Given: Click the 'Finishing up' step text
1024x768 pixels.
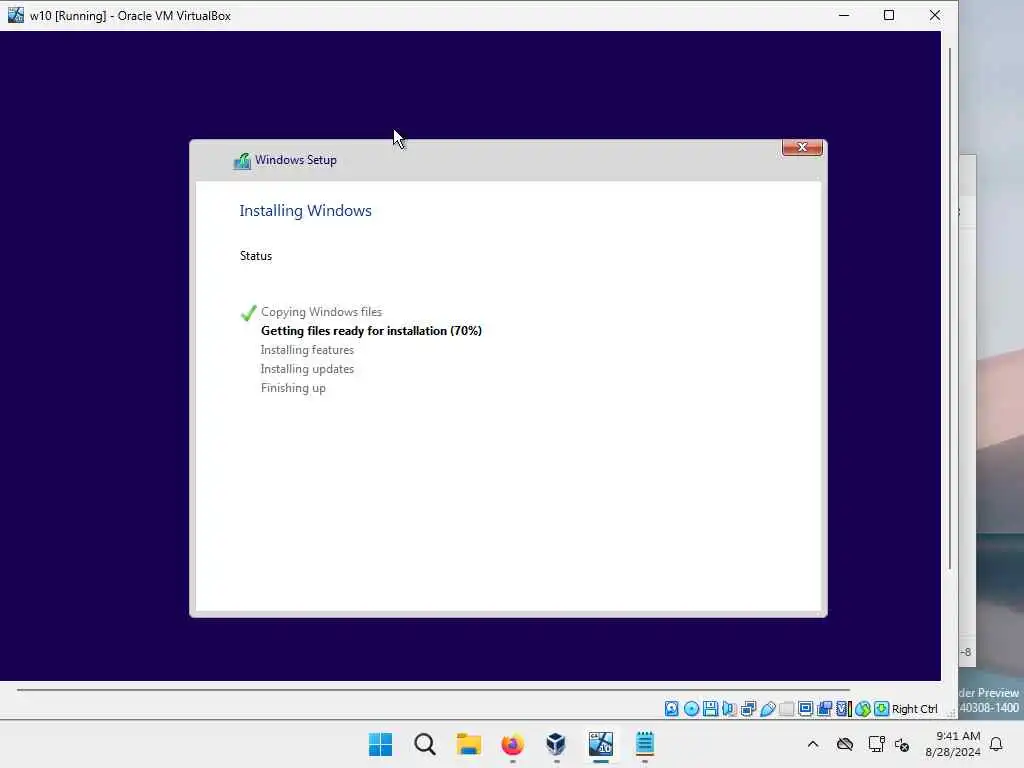Looking at the screenshot, I should (x=293, y=388).
